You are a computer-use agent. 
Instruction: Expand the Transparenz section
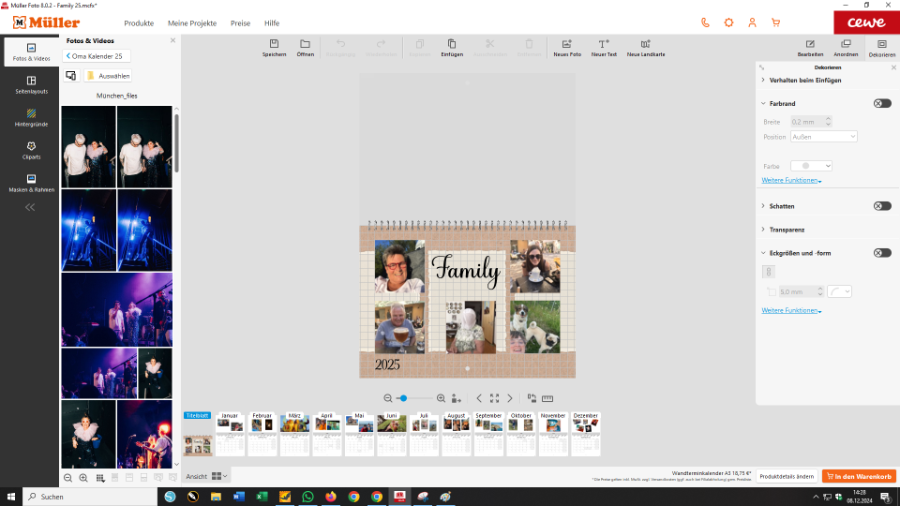(788, 229)
